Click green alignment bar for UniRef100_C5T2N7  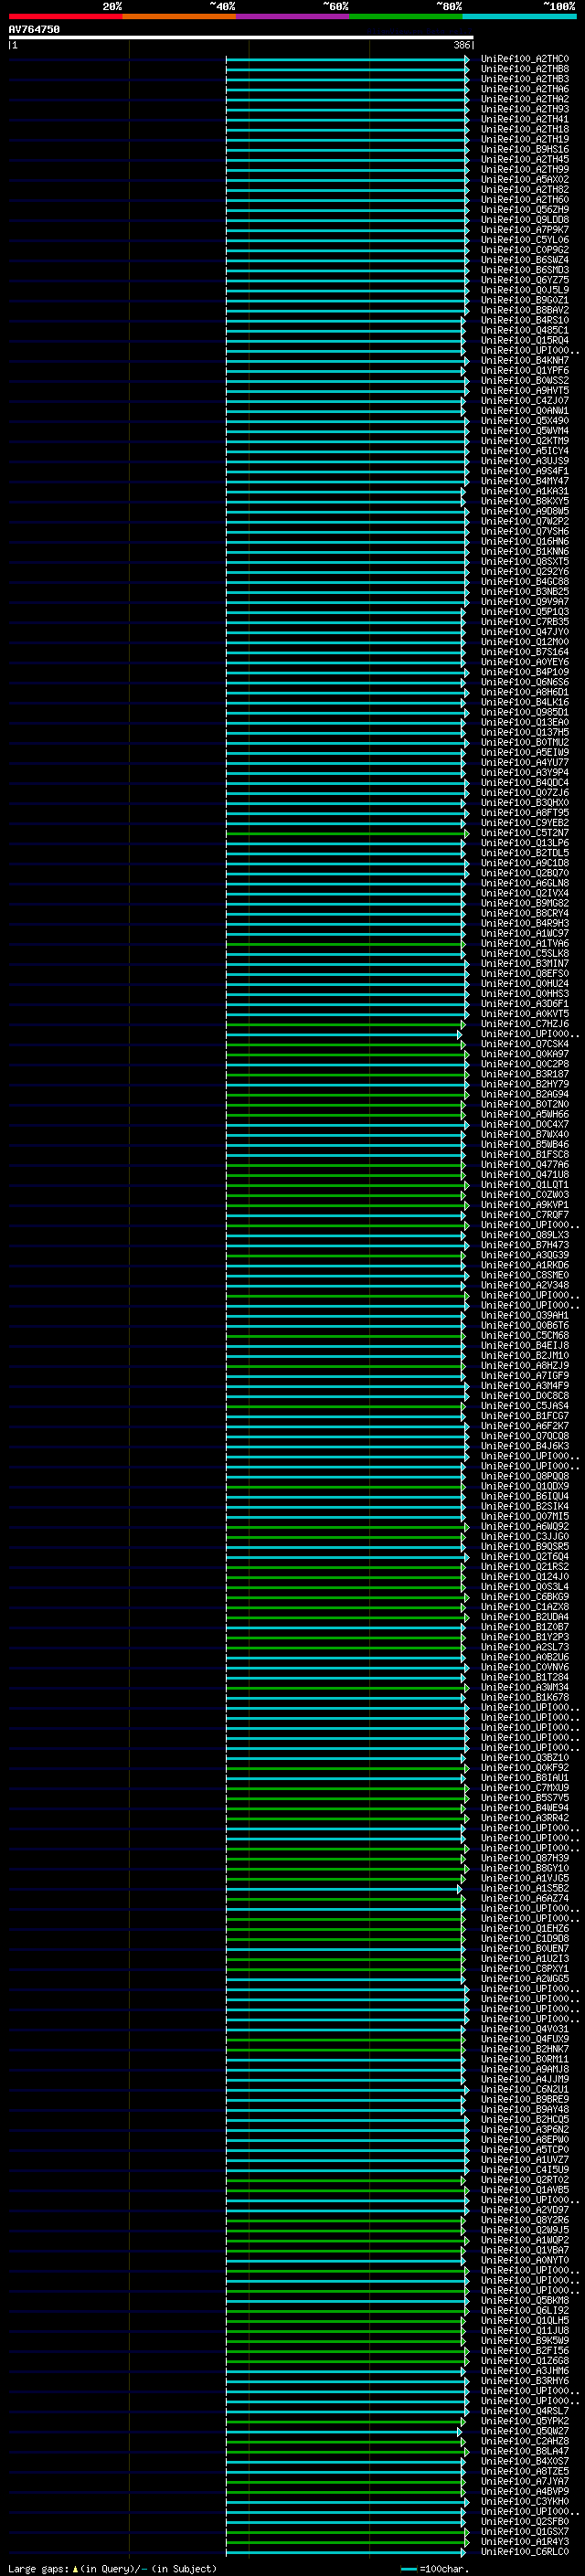pyautogui.click(x=347, y=833)
